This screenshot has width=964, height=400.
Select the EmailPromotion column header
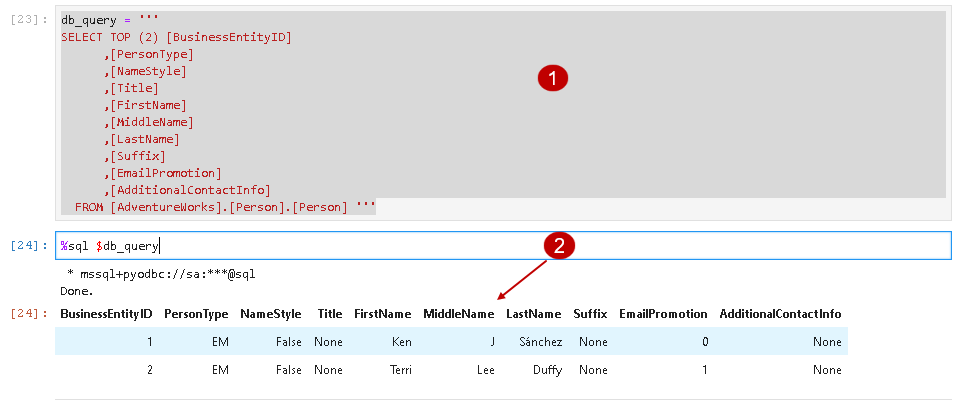[663, 314]
